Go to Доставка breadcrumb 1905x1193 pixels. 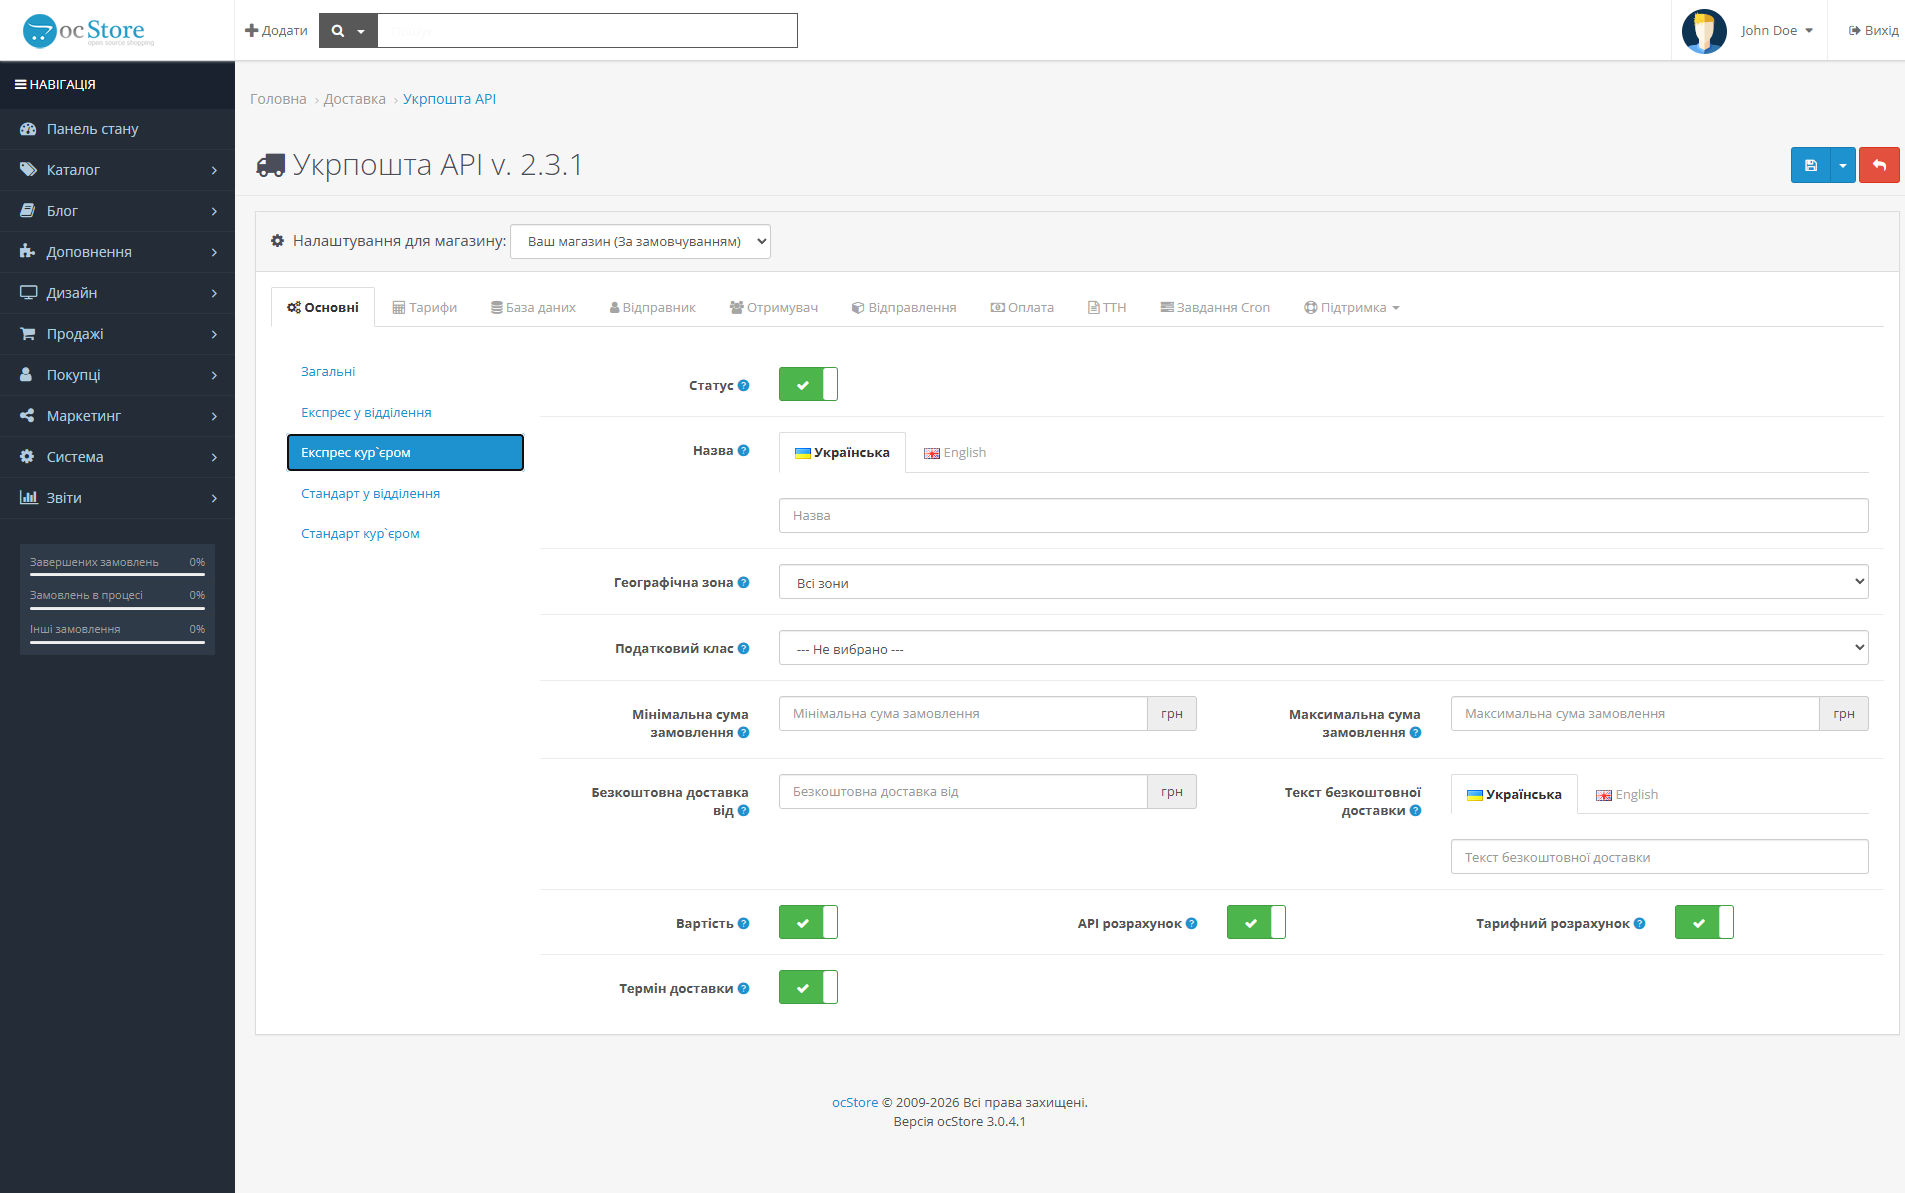click(x=354, y=99)
